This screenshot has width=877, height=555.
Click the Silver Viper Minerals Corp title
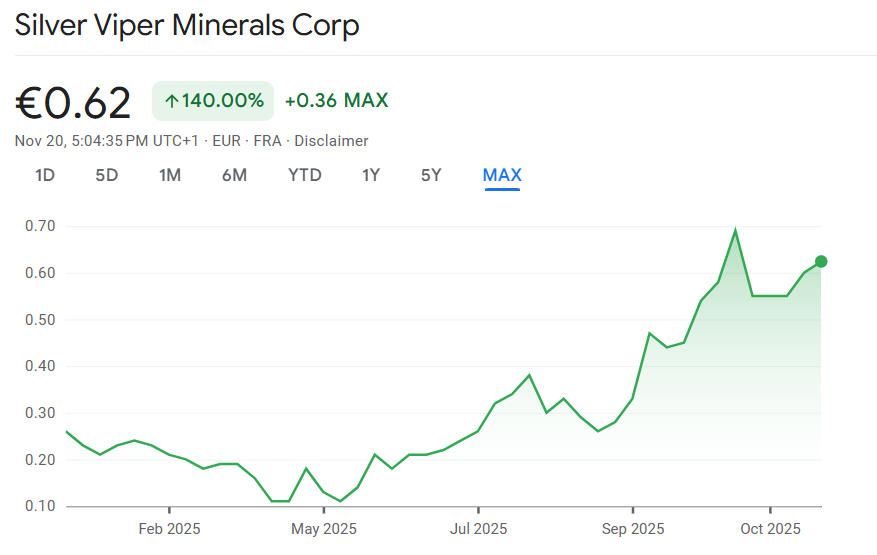(187, 25)
